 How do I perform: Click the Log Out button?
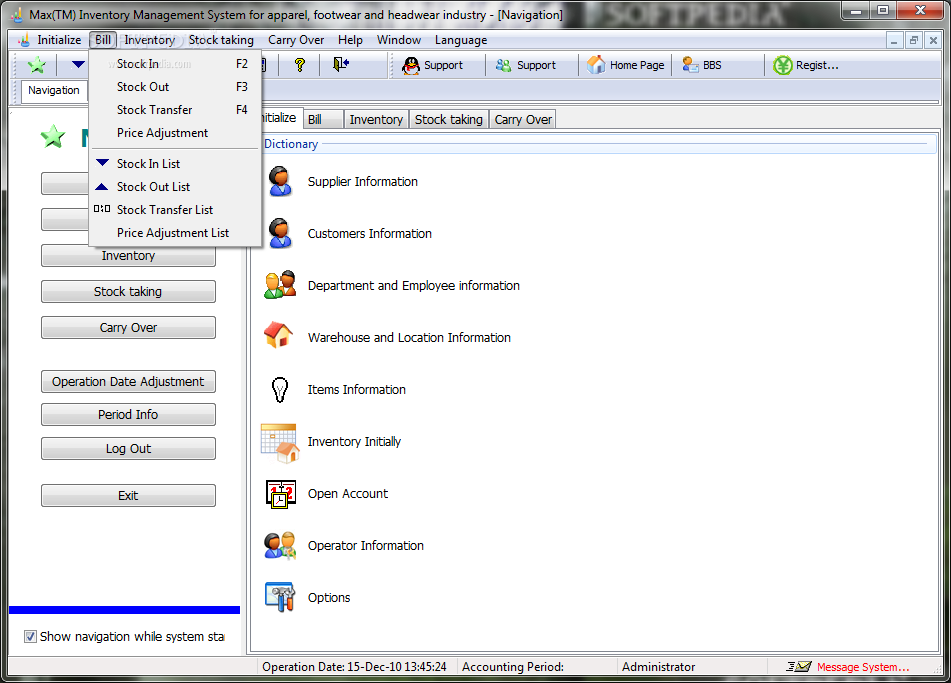(x=128, y=449)
